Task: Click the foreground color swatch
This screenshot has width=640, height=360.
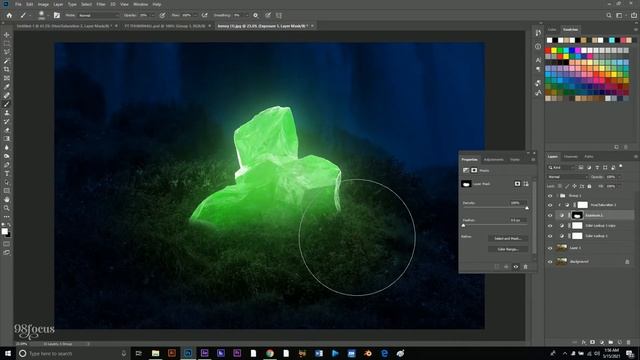Action: (x=4, y=231)
